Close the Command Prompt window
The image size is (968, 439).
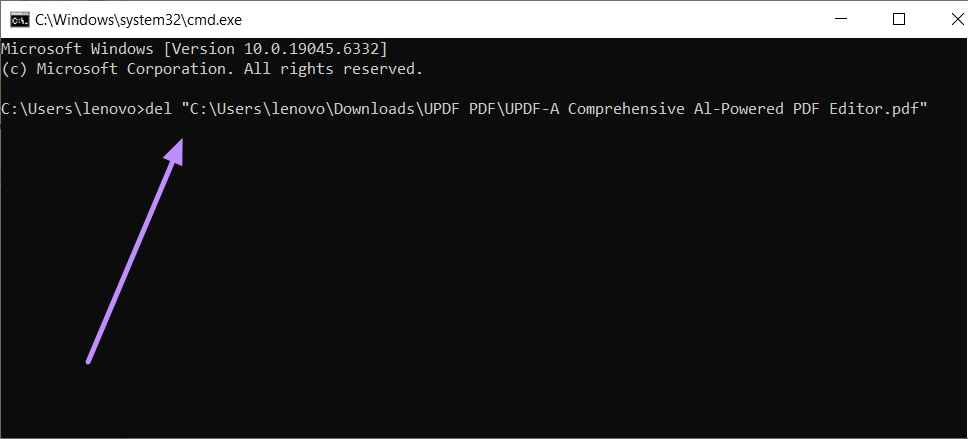tap(957, 19)
